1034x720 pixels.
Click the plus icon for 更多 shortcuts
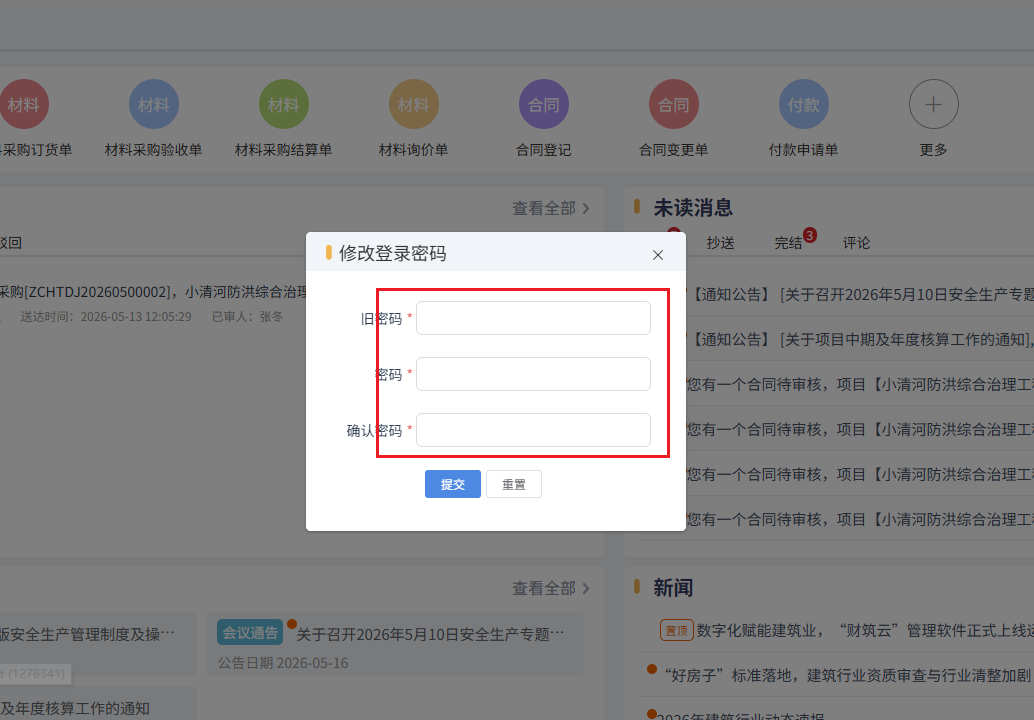(x=933, y=104)
